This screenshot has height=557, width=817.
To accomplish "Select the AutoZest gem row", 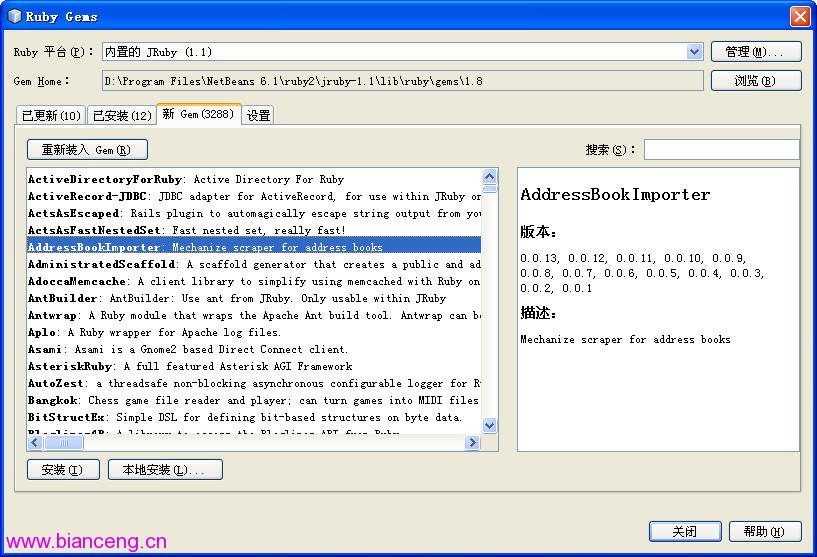I will [x=254, y=383].
